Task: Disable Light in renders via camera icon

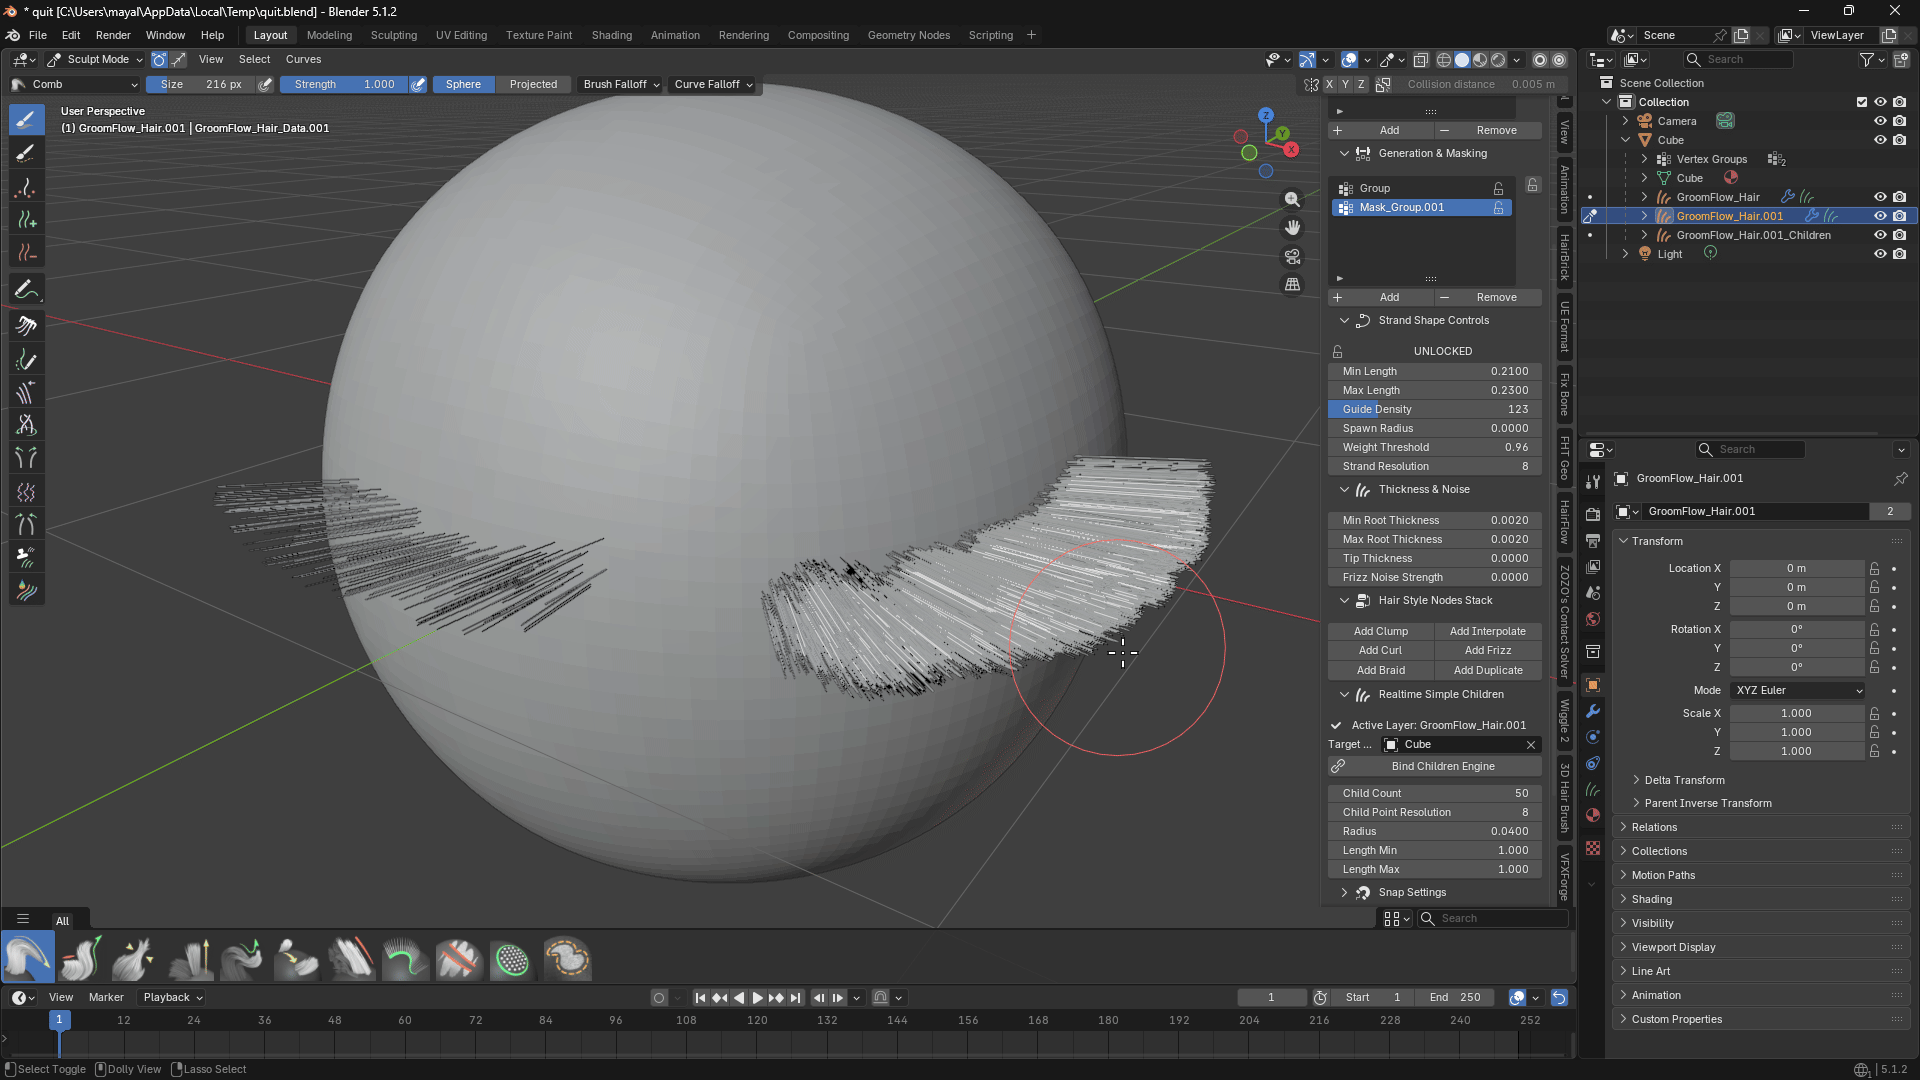Action: 1899,254
